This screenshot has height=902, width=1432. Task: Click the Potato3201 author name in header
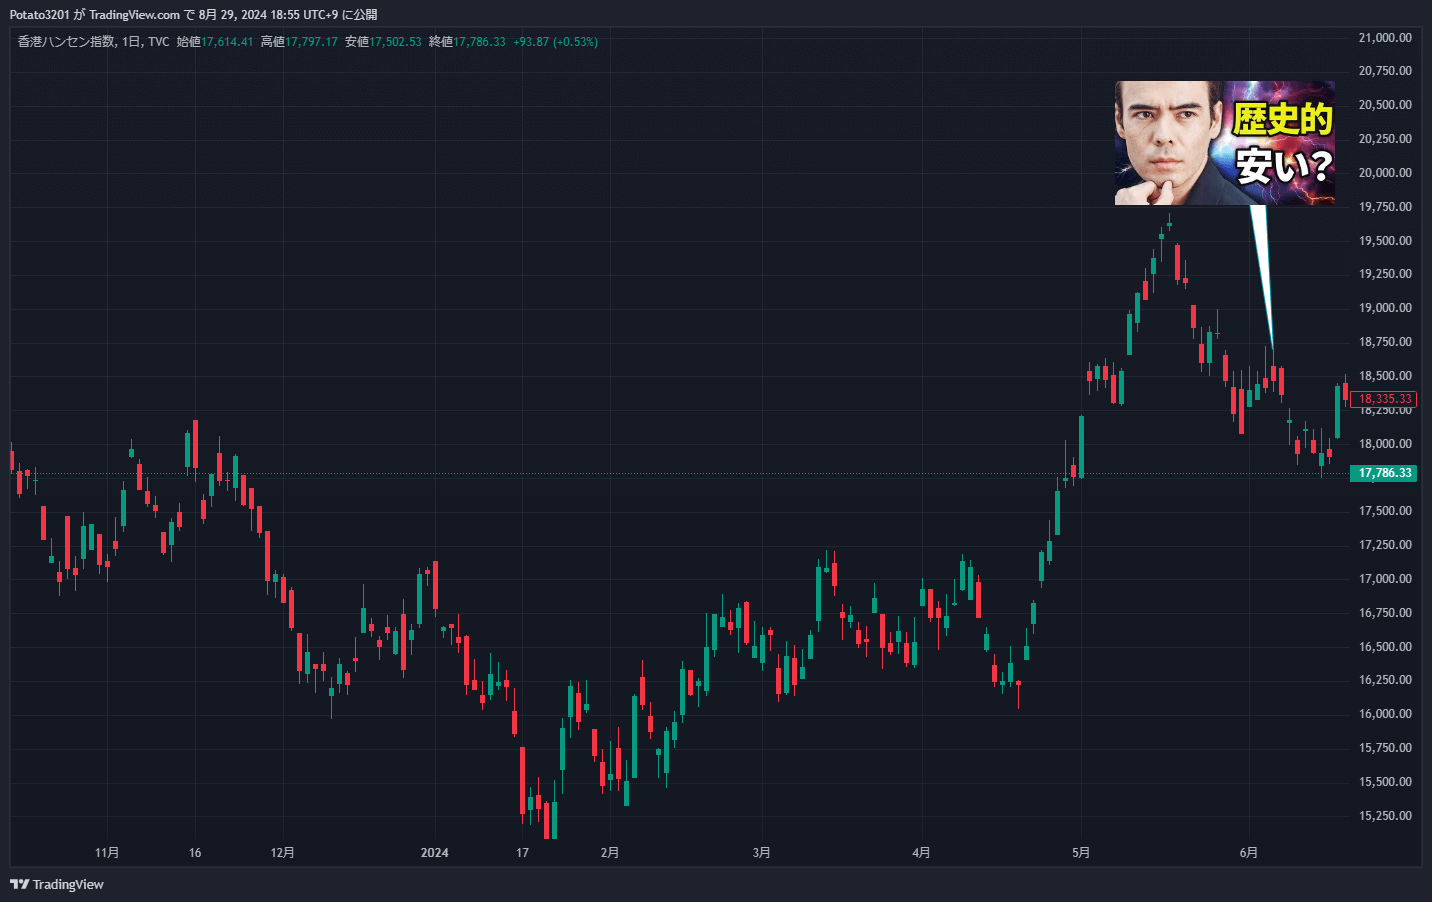(39, 15)
